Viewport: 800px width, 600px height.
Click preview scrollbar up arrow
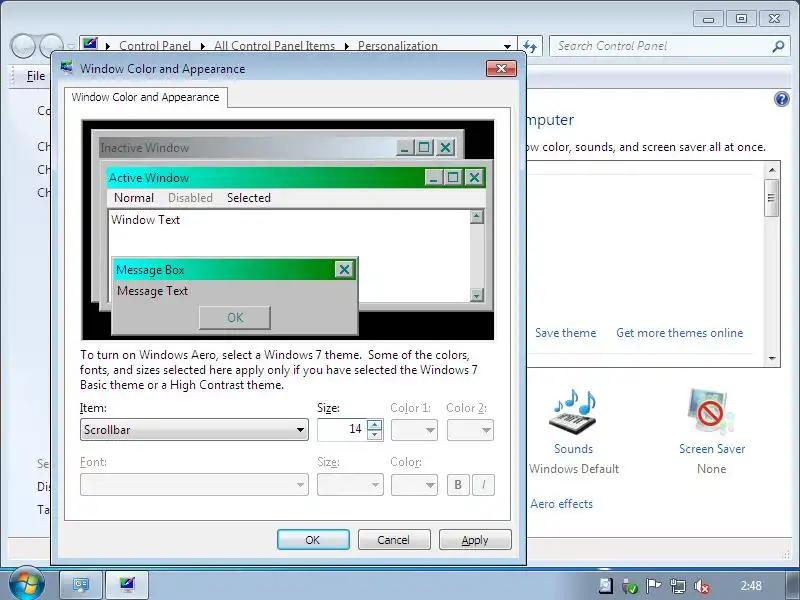coord(477,216)
